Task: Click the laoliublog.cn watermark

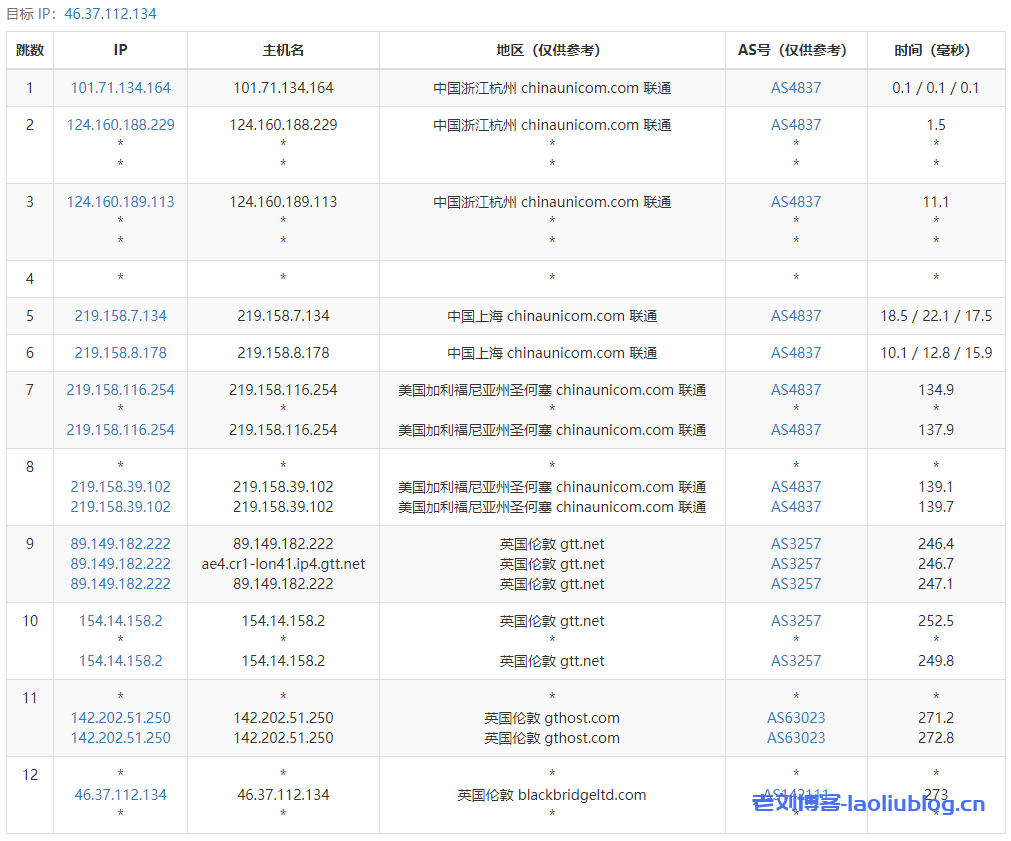Action: click(x=868, y=803)
